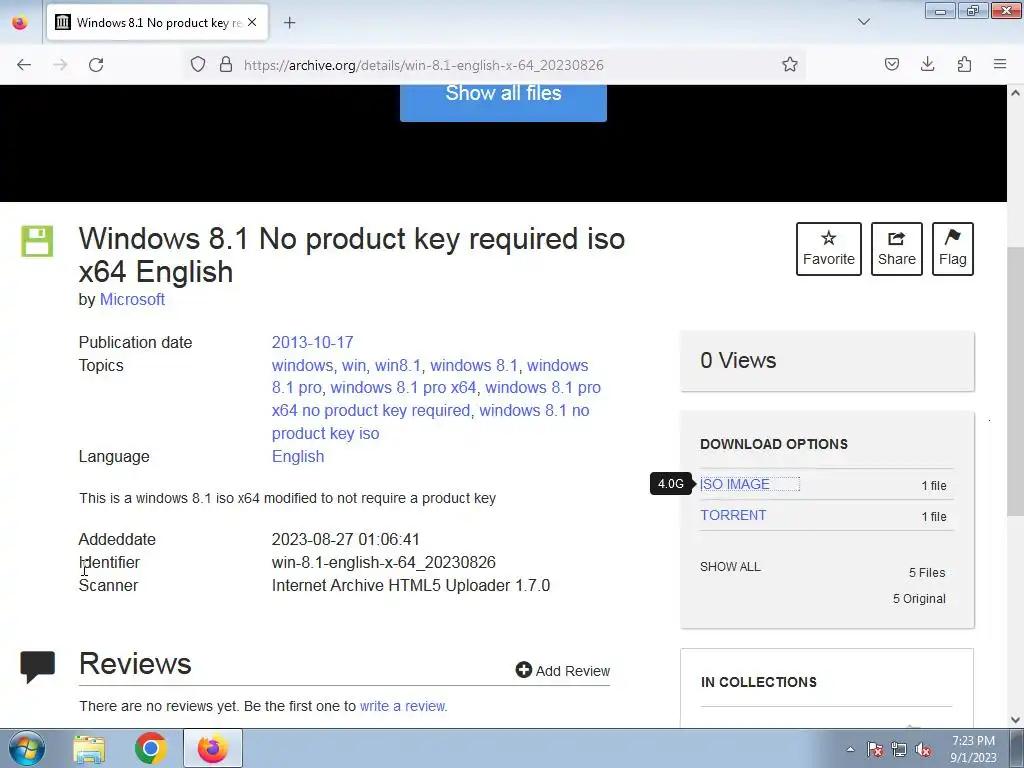The image size is (1024, 768).
Task: Open the win8.1 topic link
Action: pos(398,365)
